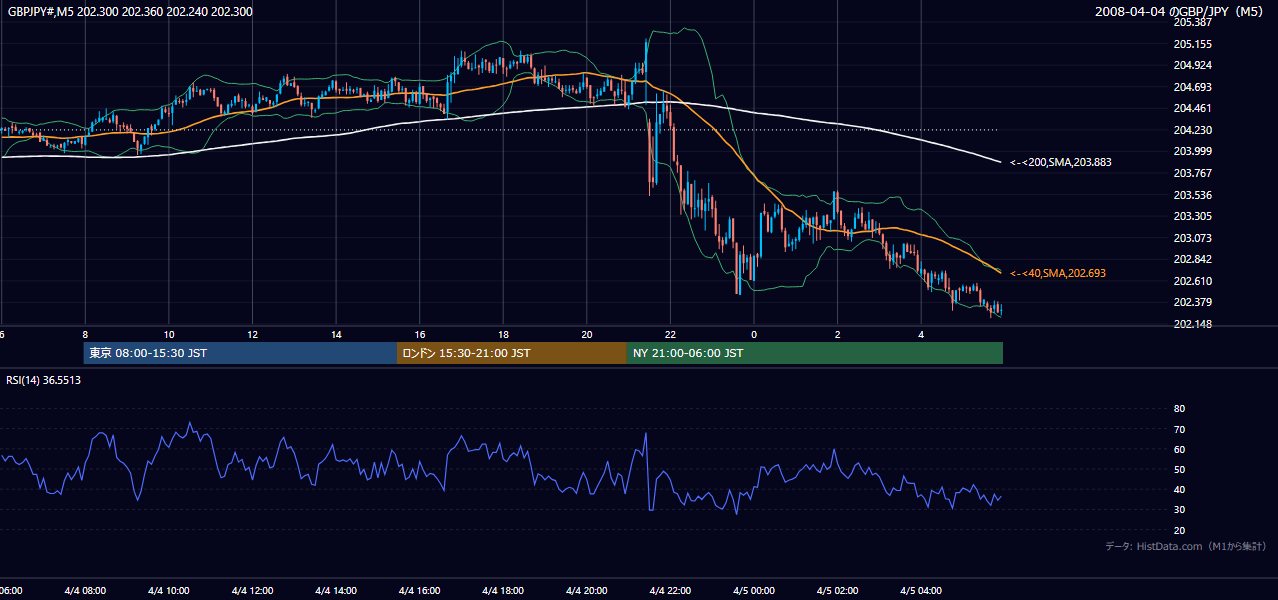Screen dimensions: 1278x600
Task: Click the London session bar 15:30-21:00 JST
Action: [x=512, y=353]
